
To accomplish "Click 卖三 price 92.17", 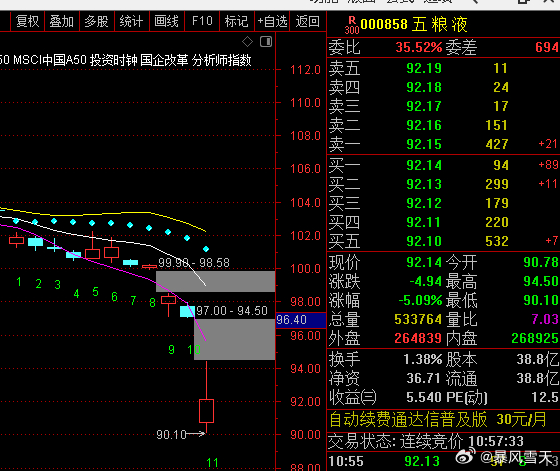I will pyautogui.click(x=424, y=106).
